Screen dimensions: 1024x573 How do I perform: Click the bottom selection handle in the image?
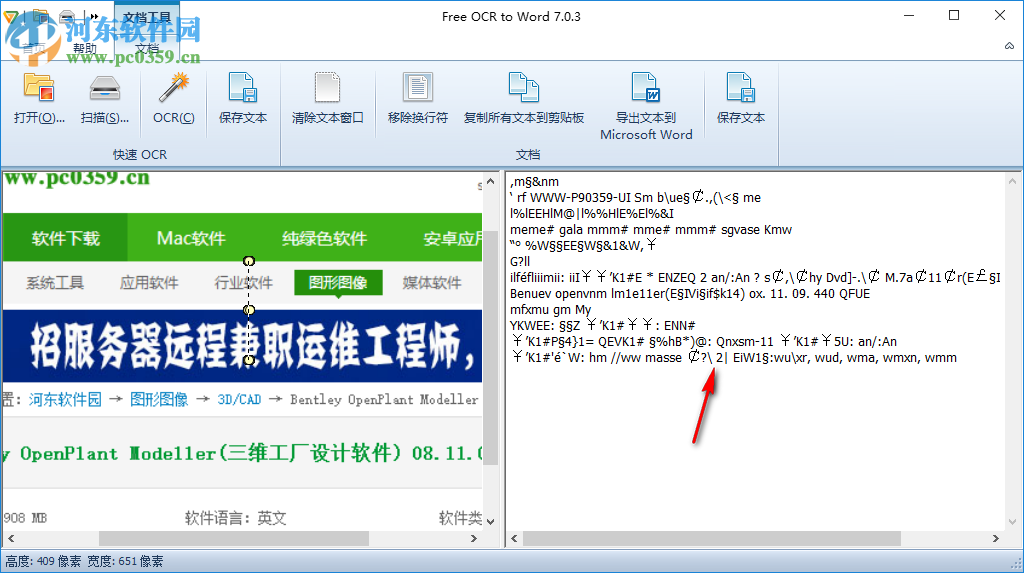point(249,360)
